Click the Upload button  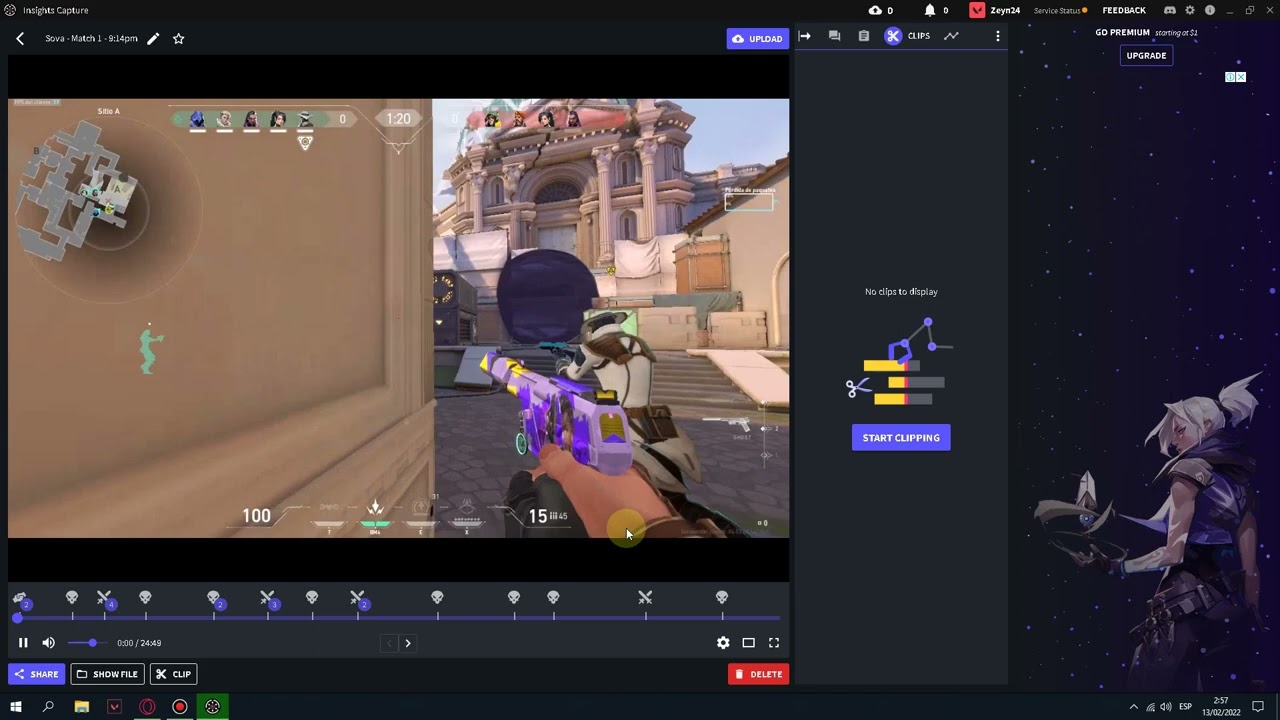[757, 38]
